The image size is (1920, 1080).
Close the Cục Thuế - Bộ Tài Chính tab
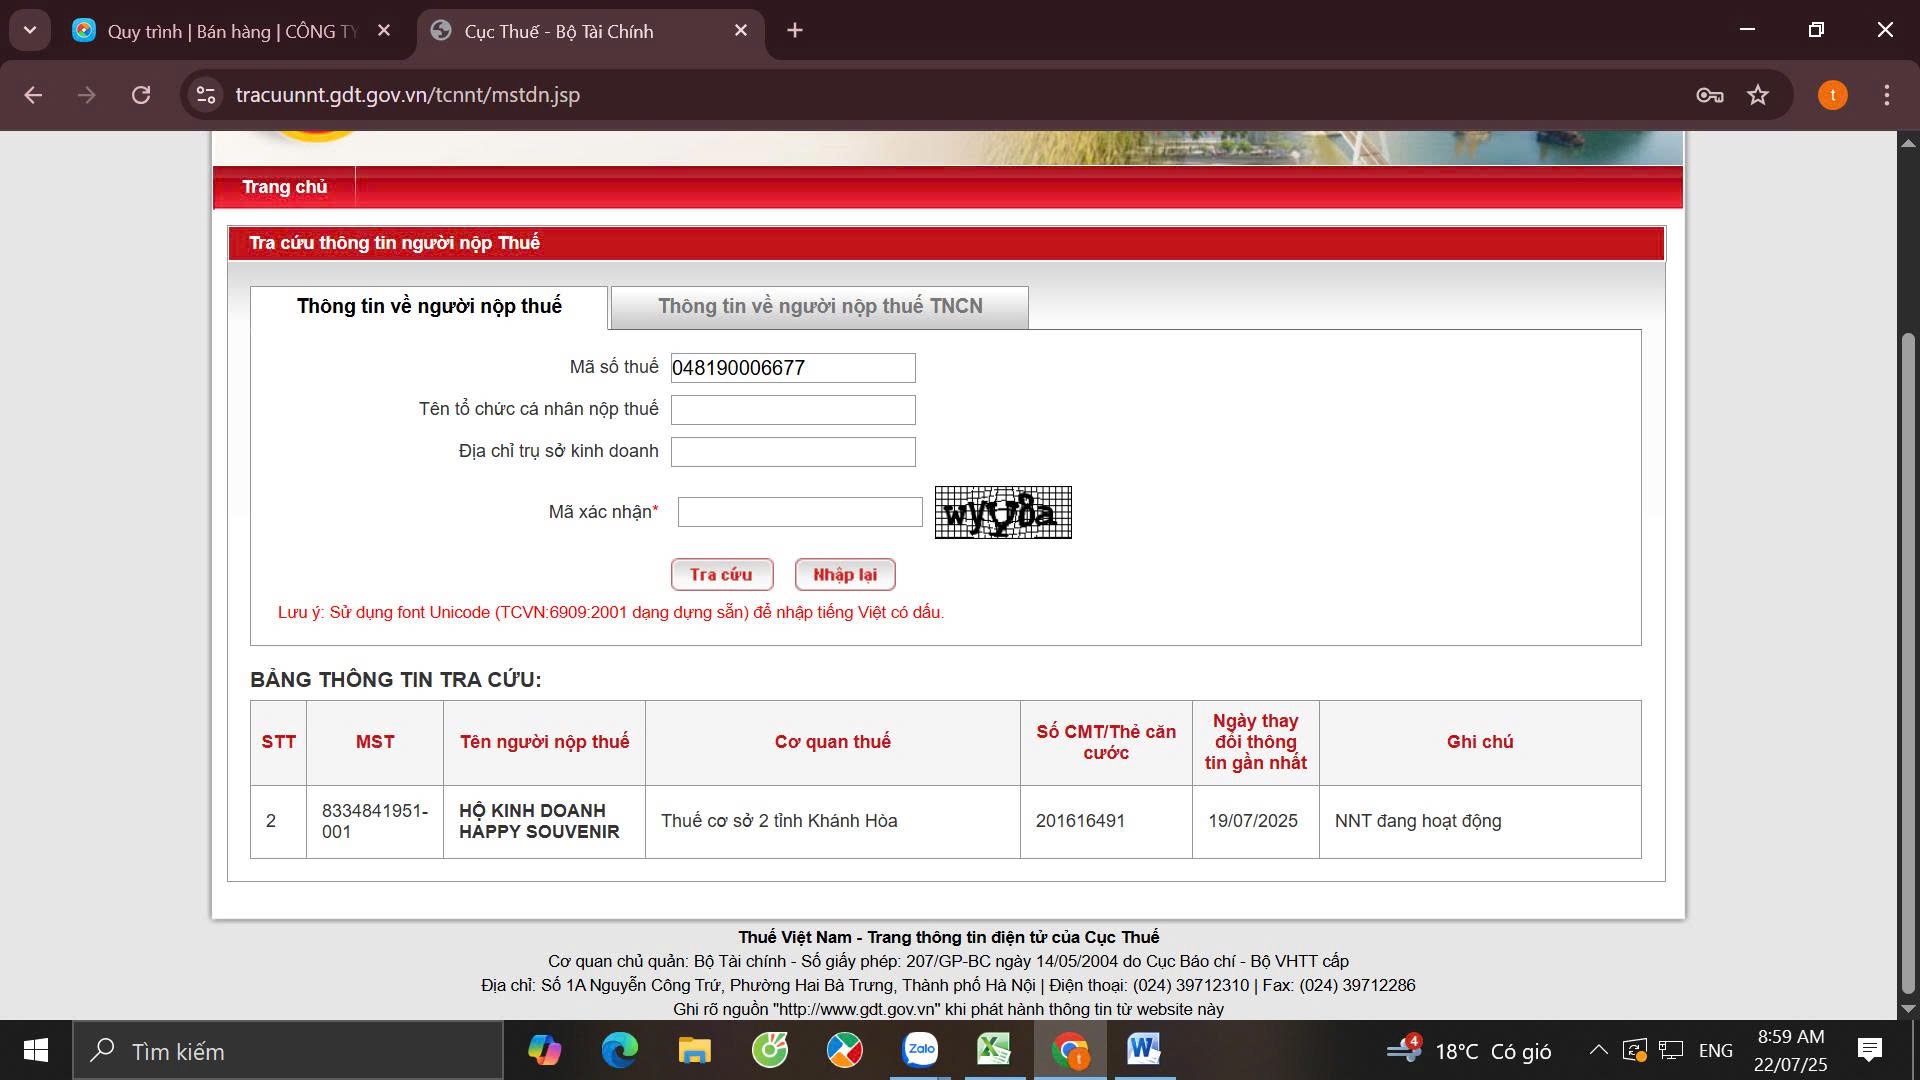[x=741, y=31]
